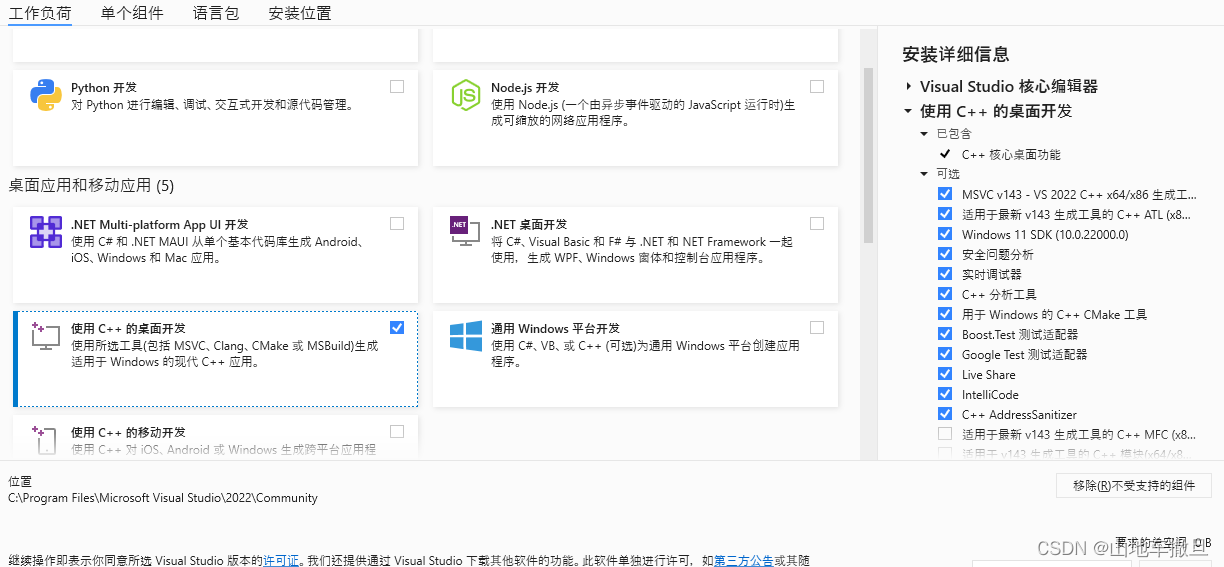Tick the Python 开发 workload checkbox
Viewport: 1224px width, 567px height.
[x=397, y=87]
